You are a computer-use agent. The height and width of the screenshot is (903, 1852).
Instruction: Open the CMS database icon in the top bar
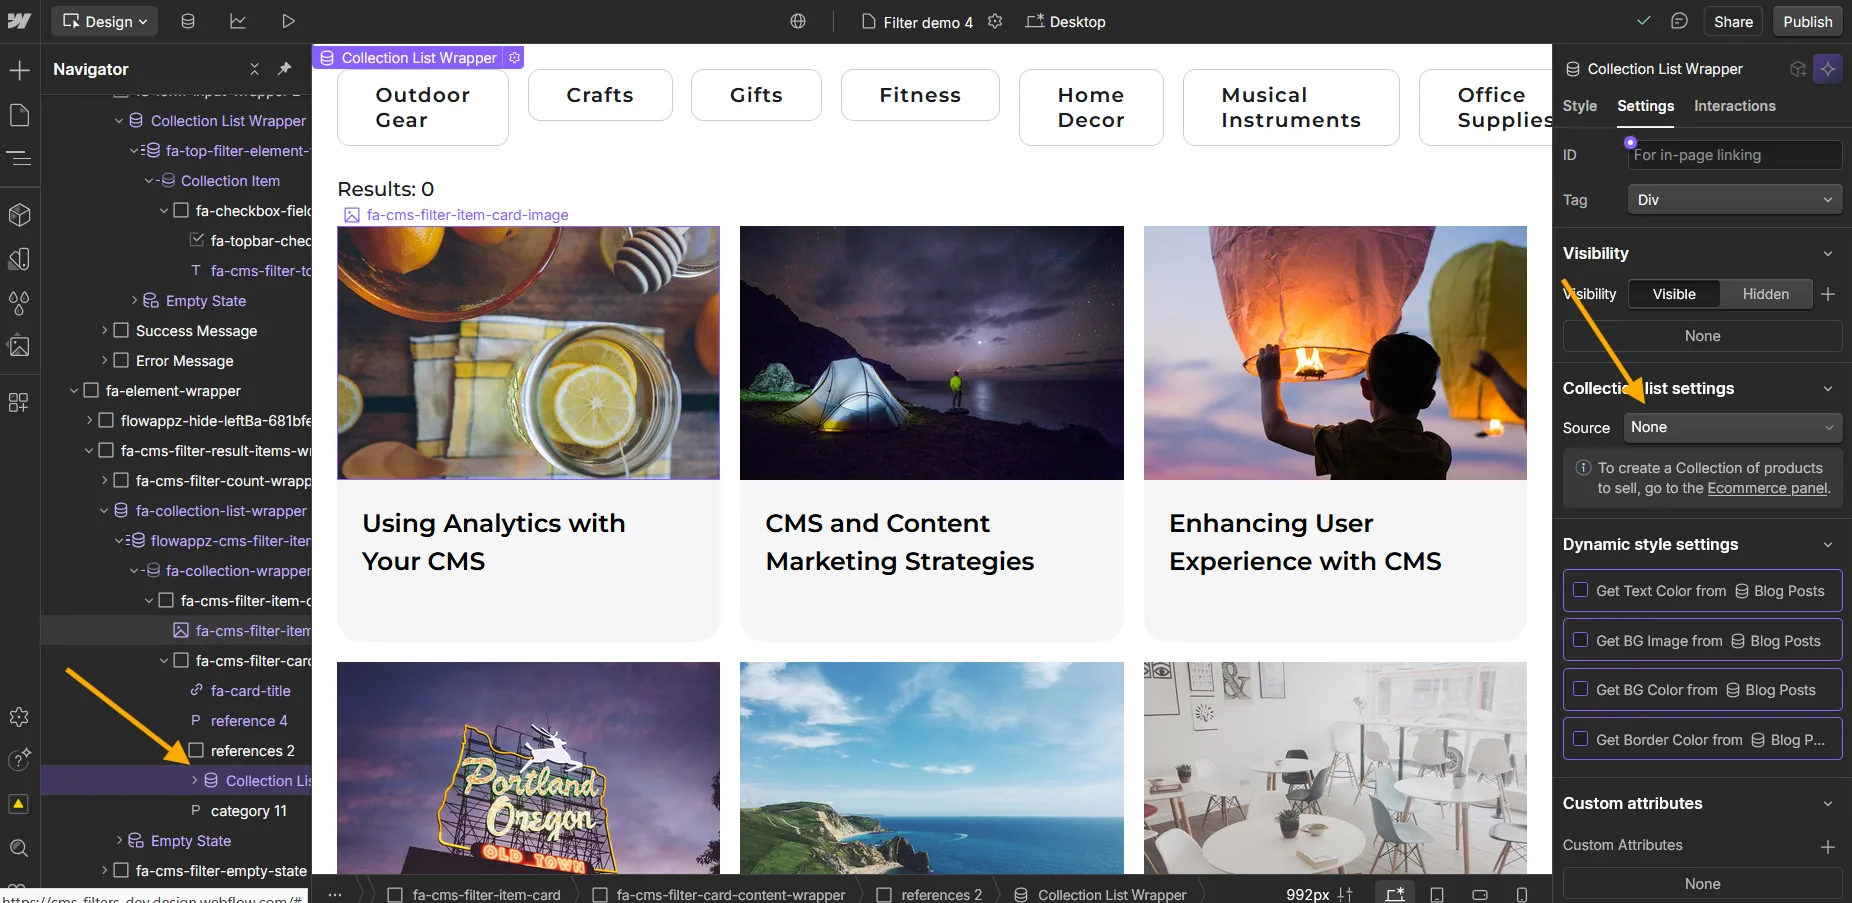[x=188, y=21]
